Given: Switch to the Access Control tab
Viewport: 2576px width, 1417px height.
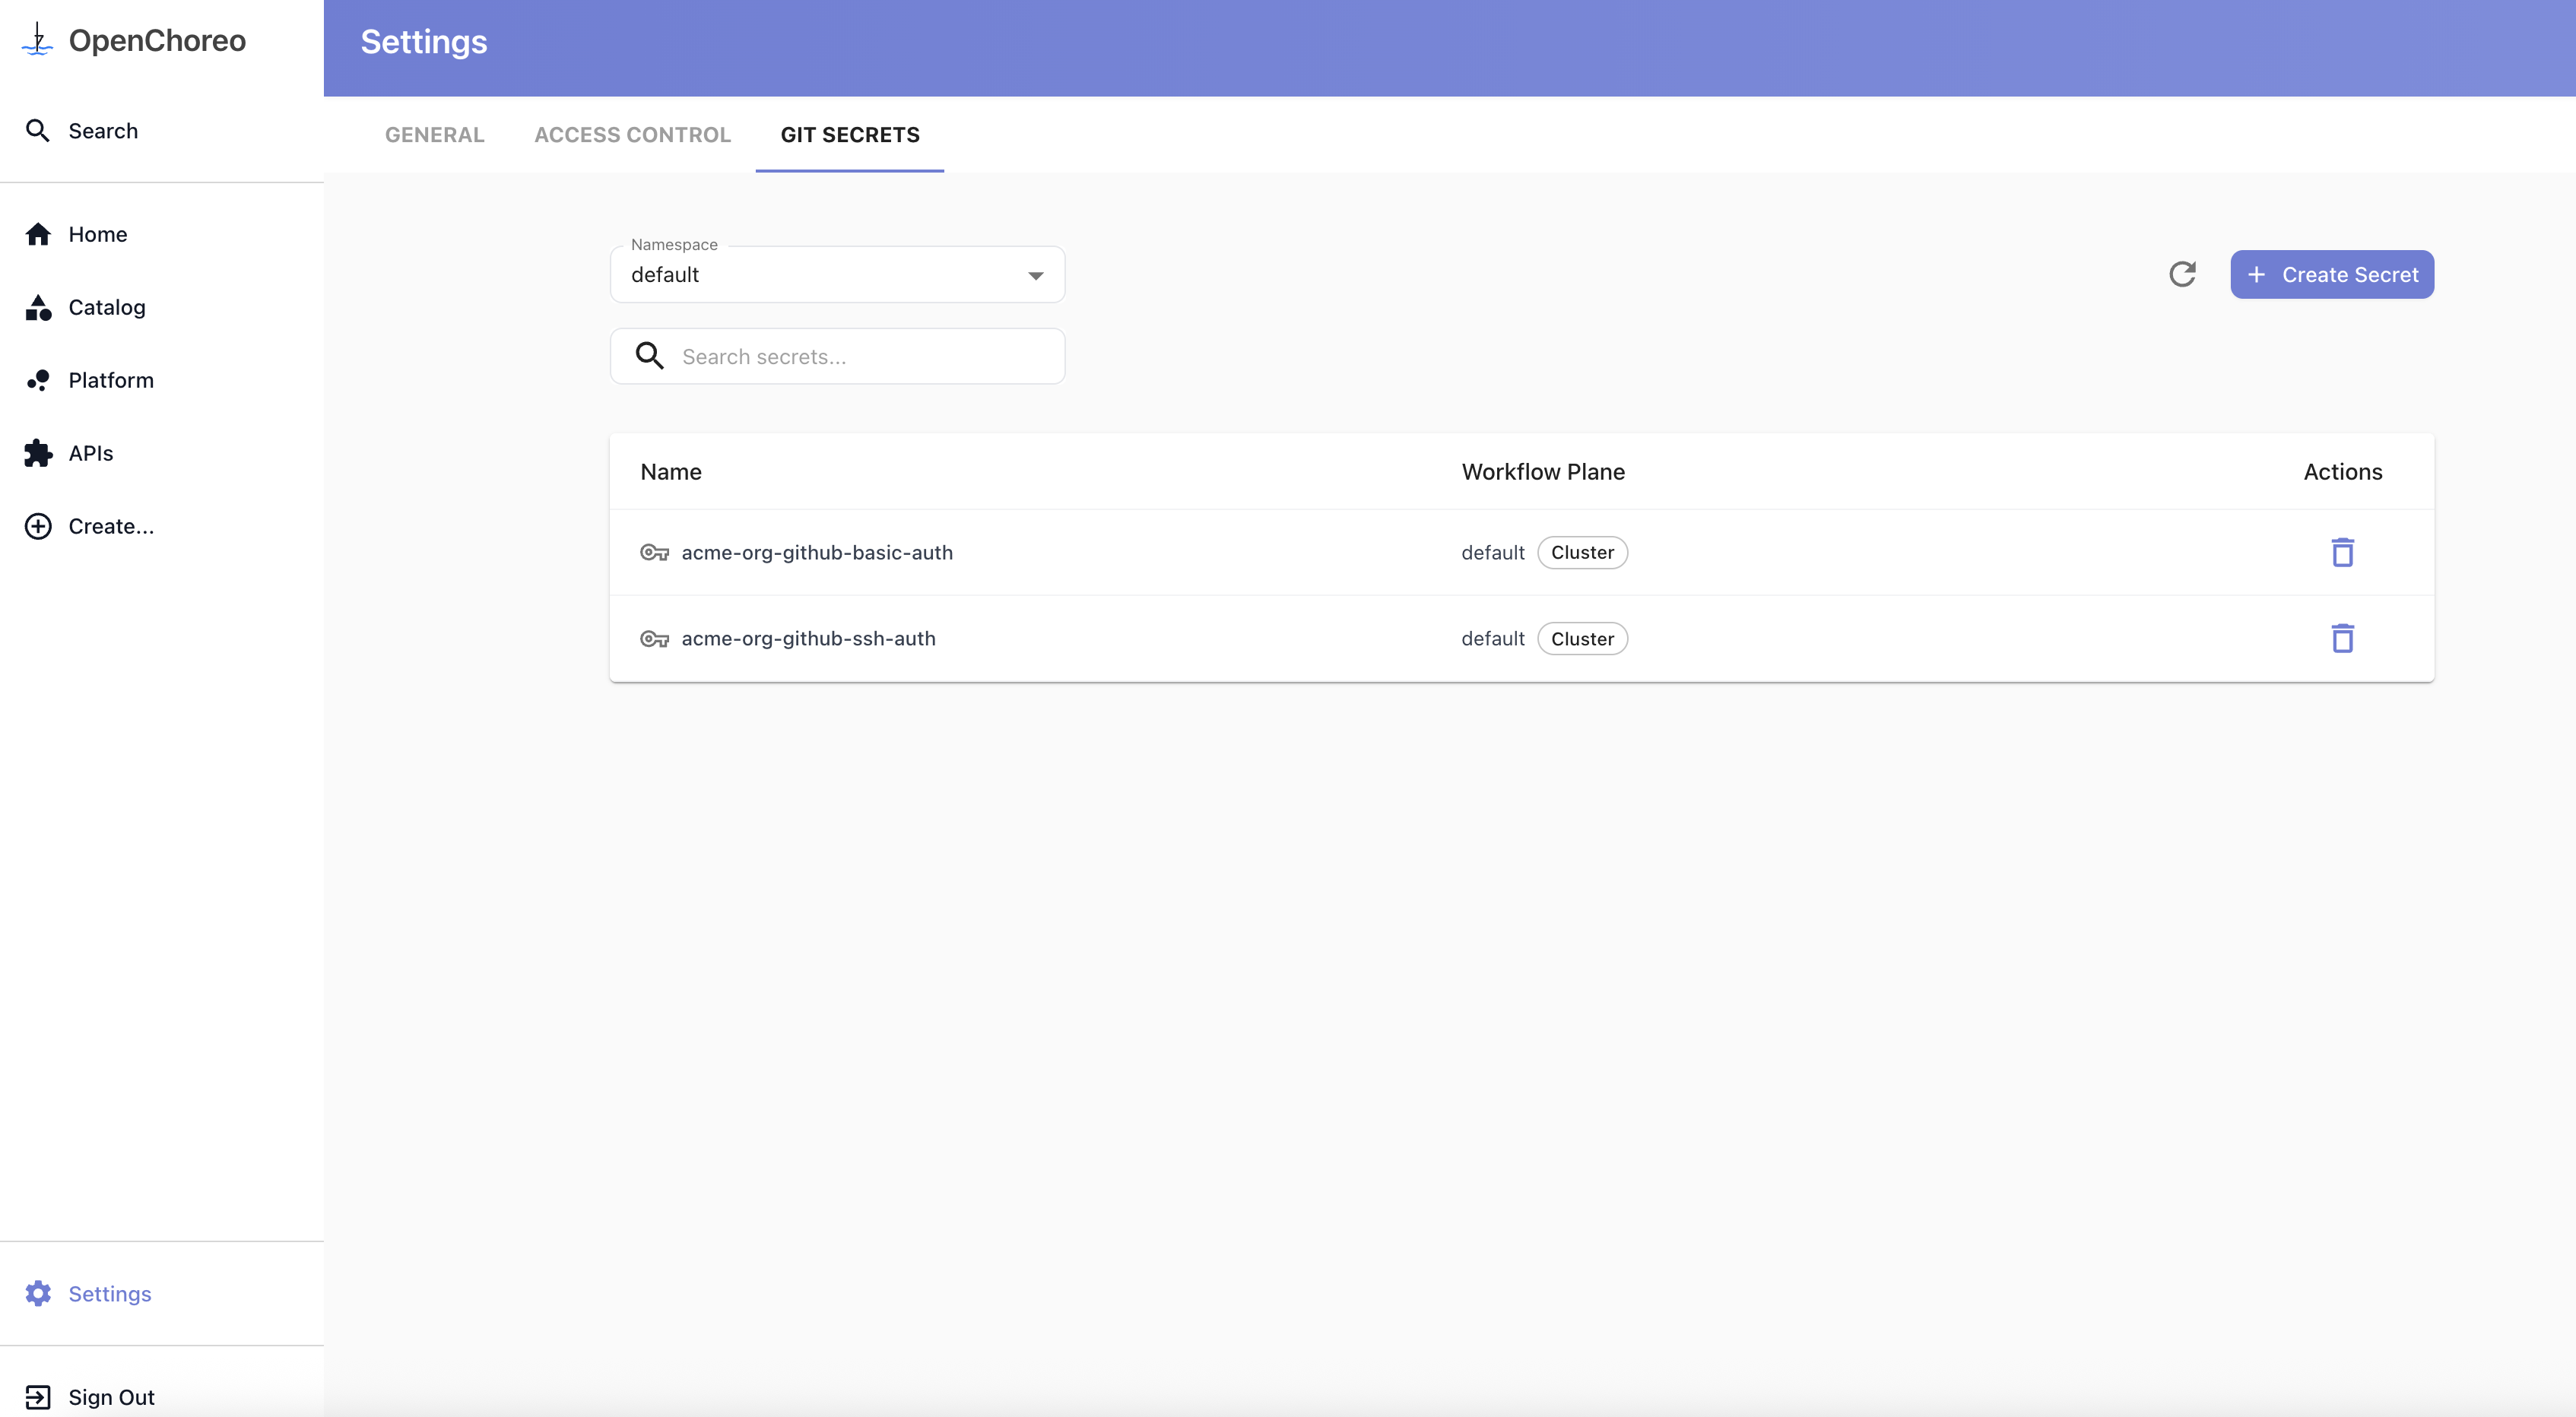Looking at the screenshot, I should [632, 135].
